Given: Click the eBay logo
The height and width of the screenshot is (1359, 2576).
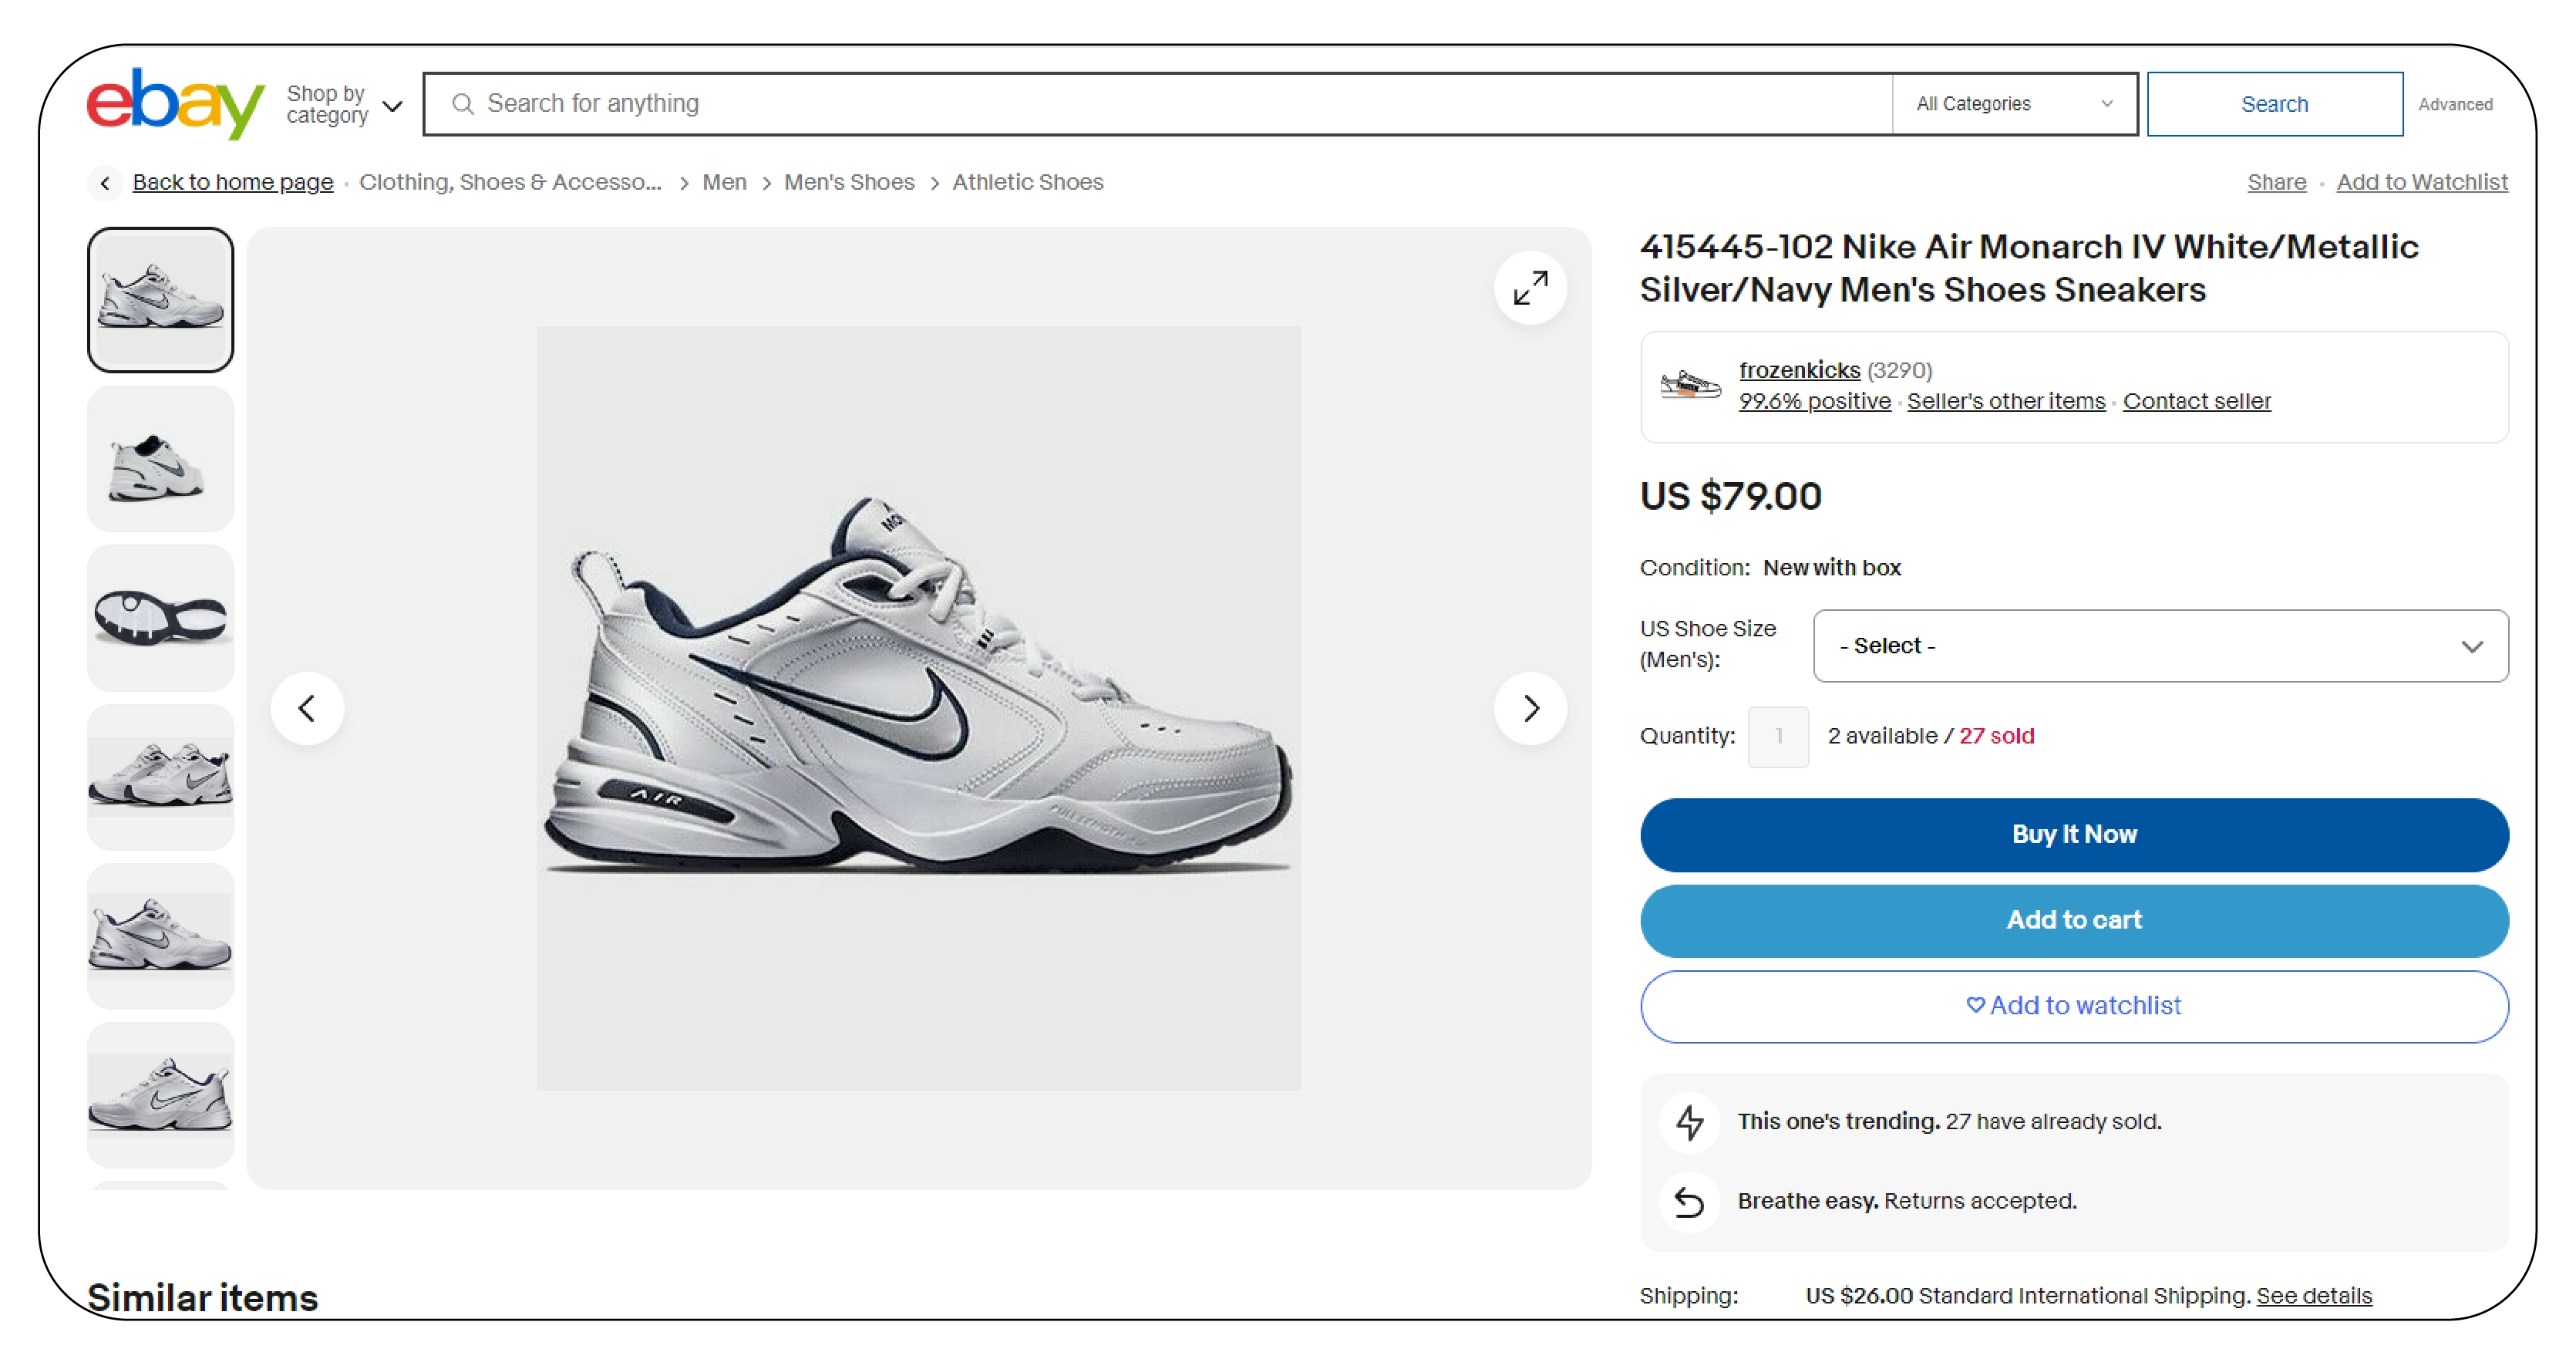Looking at the screenshot, I should pos(175,103).
